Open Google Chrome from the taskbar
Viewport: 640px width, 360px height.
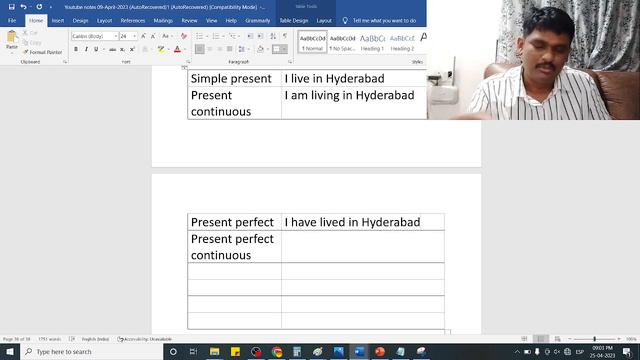click(277, 351)
